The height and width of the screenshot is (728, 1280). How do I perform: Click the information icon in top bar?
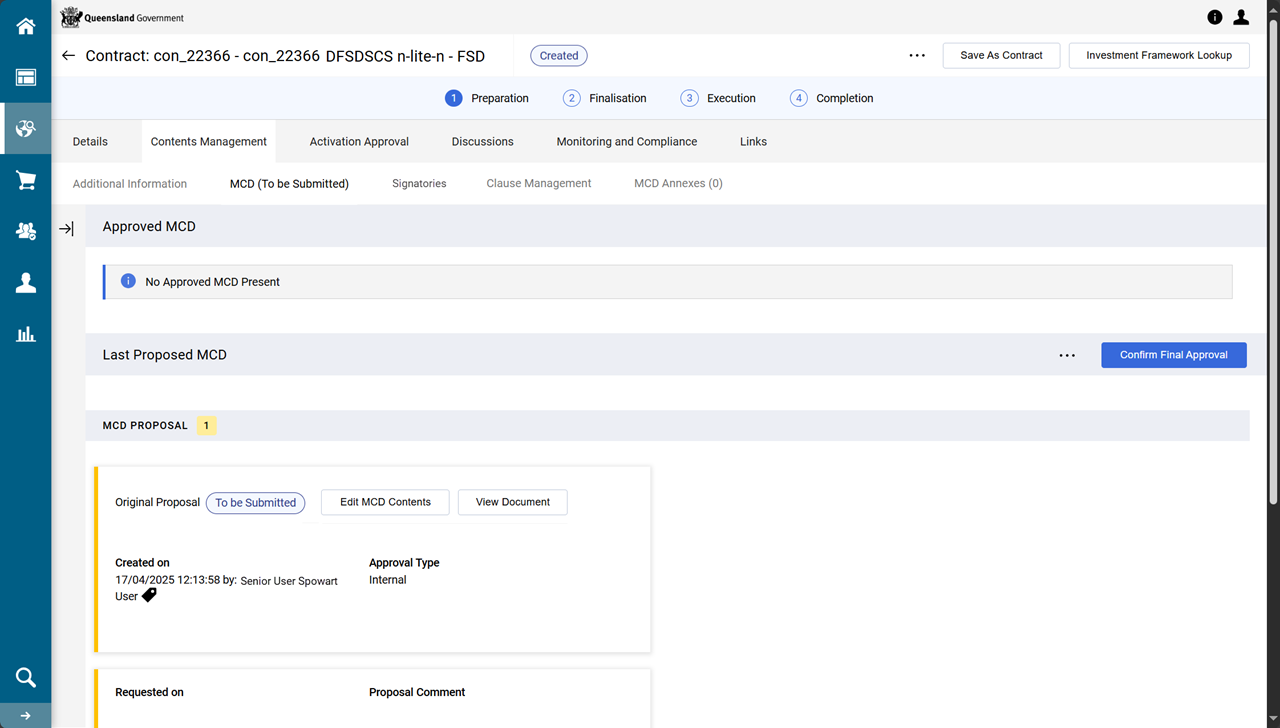(1215, 17)
